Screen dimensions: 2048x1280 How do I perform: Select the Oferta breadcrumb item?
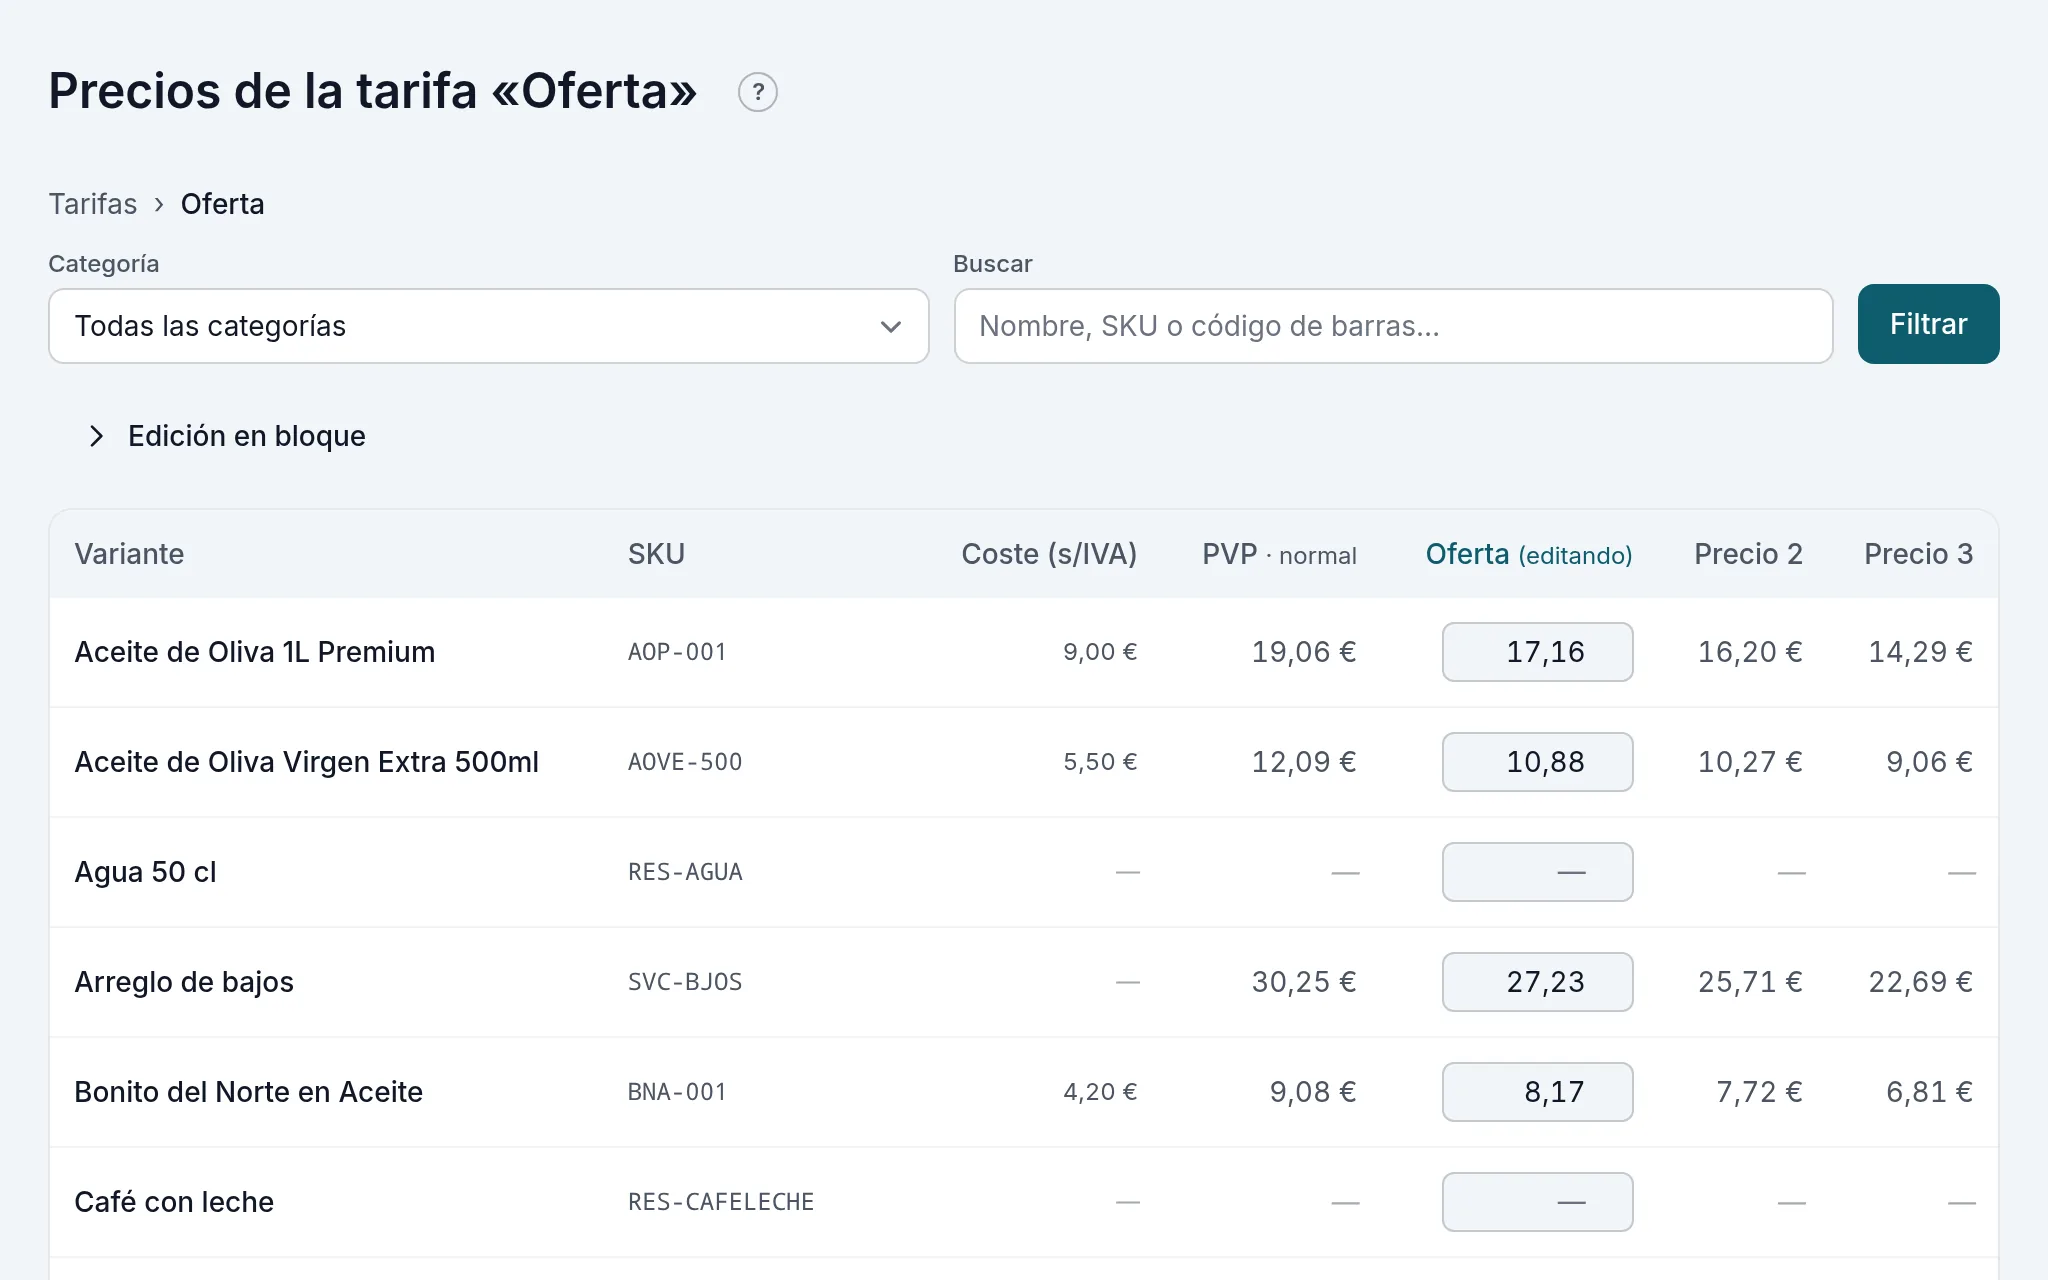[223, 204]
